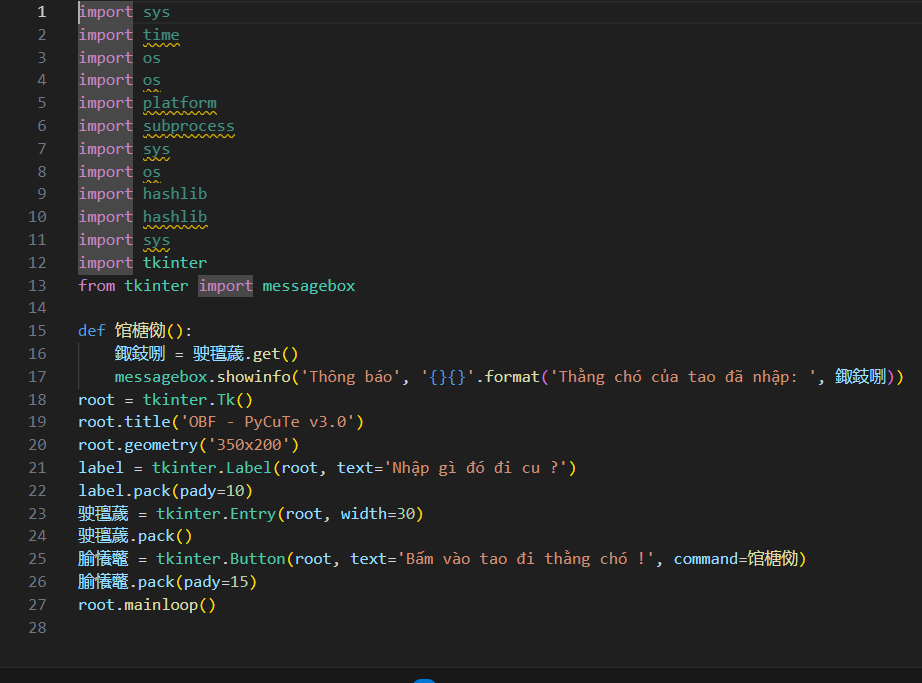The height and width of the screenshot is (683, 922).
Task: Click the 'def' keyword on line 15
Action: [x=92, y=331]
